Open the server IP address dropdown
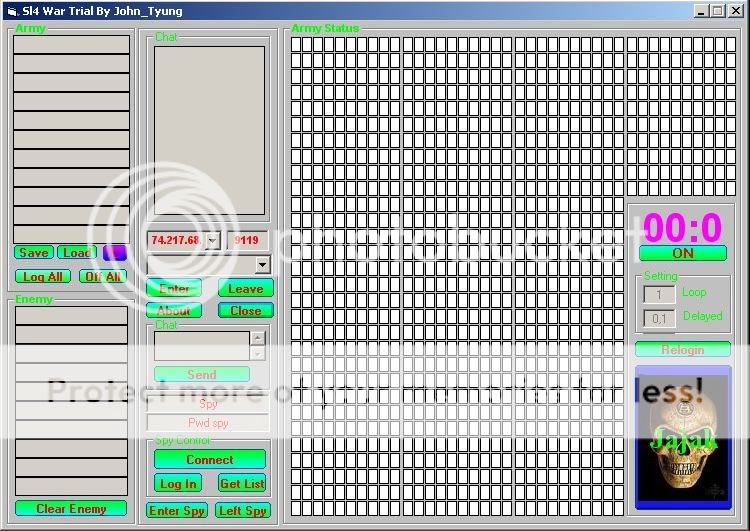Screen dimensions: 750x531 (212, 240)
